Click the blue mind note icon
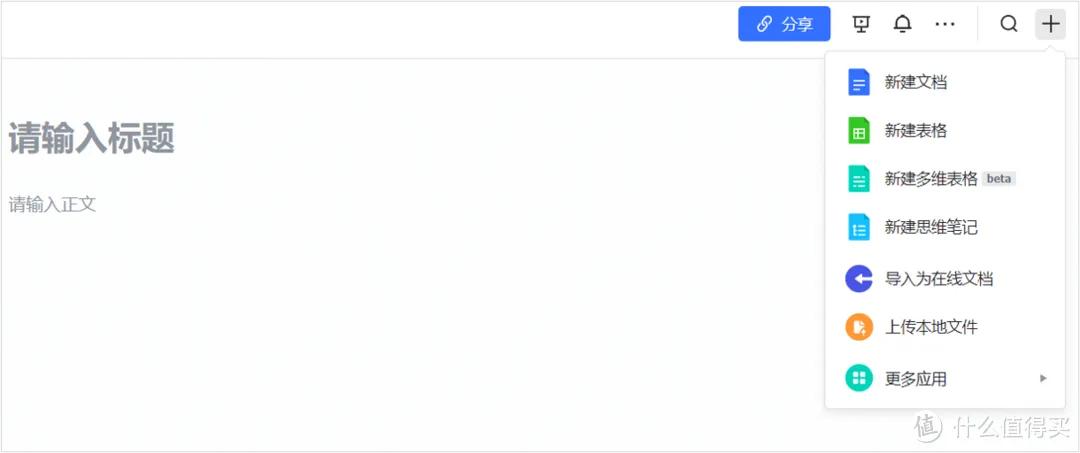Screen dimensions: 1080x453 click(859, 227)
